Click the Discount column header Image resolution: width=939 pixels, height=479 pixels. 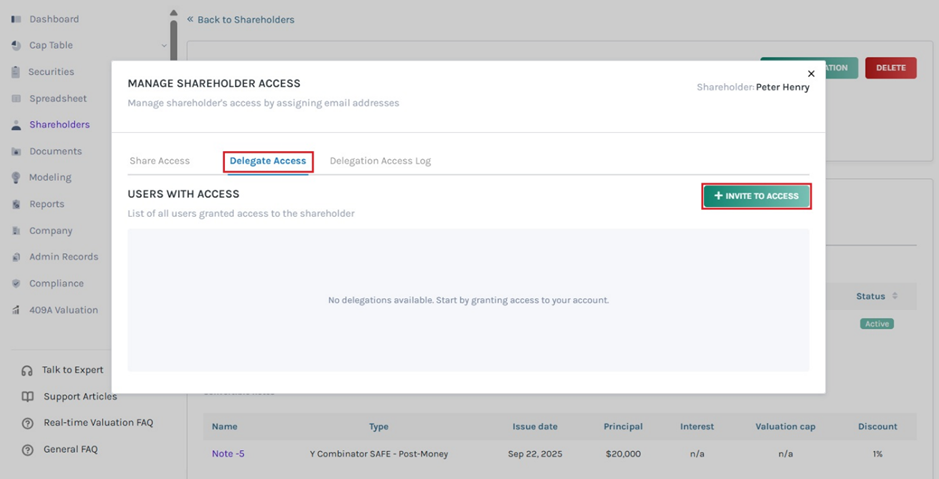pos(877,427)
